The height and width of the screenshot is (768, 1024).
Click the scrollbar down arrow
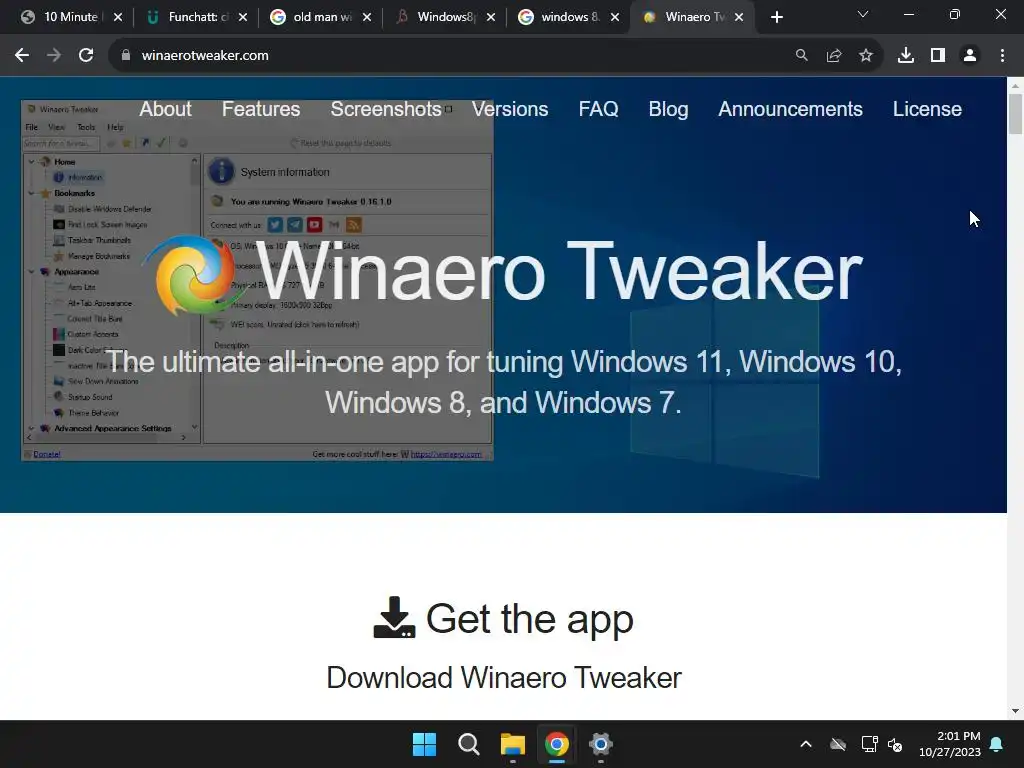[1015, 711]
